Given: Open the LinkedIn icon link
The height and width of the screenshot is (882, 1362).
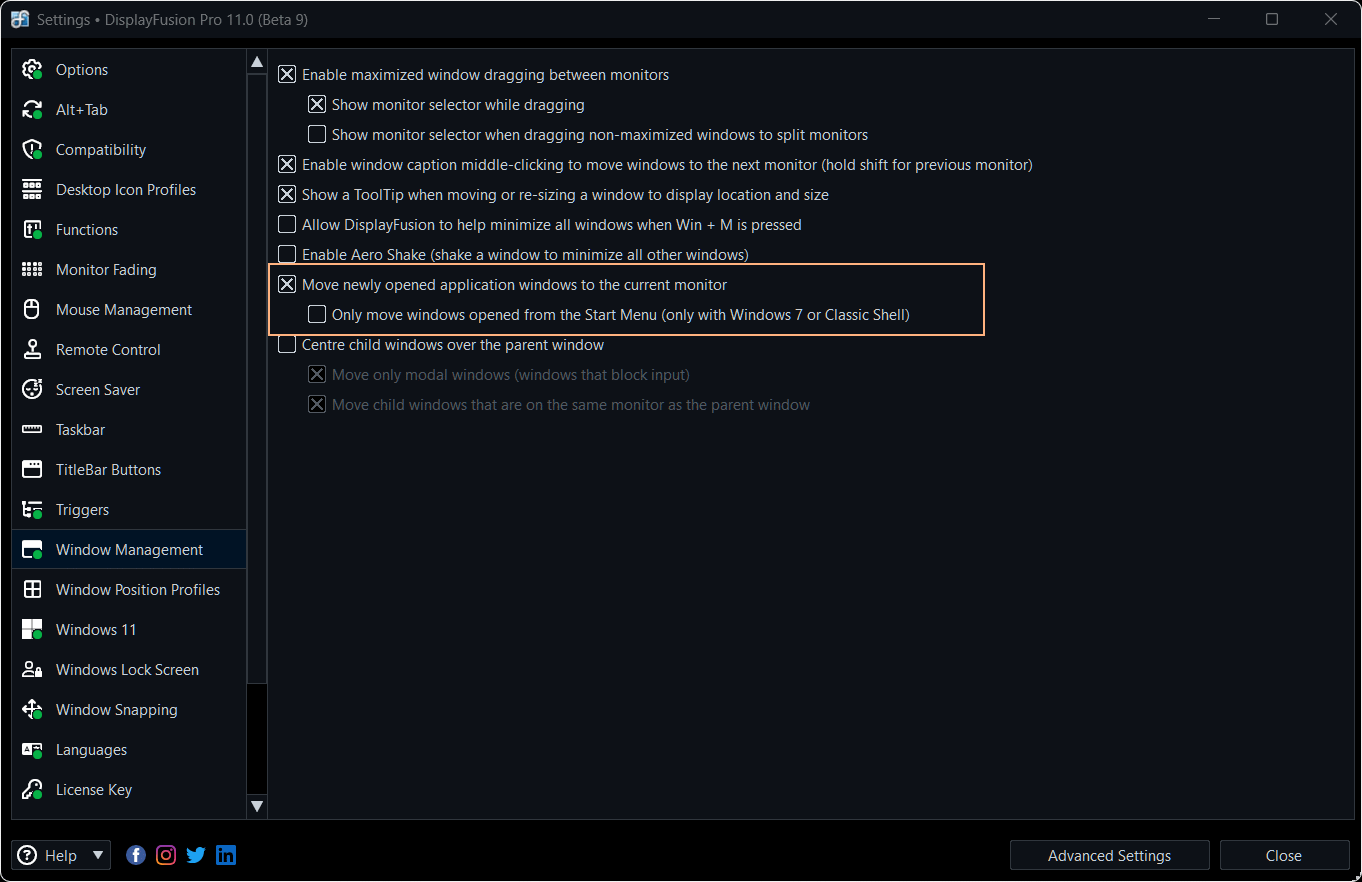Looking at the screenshot, I should click(226, 855).
